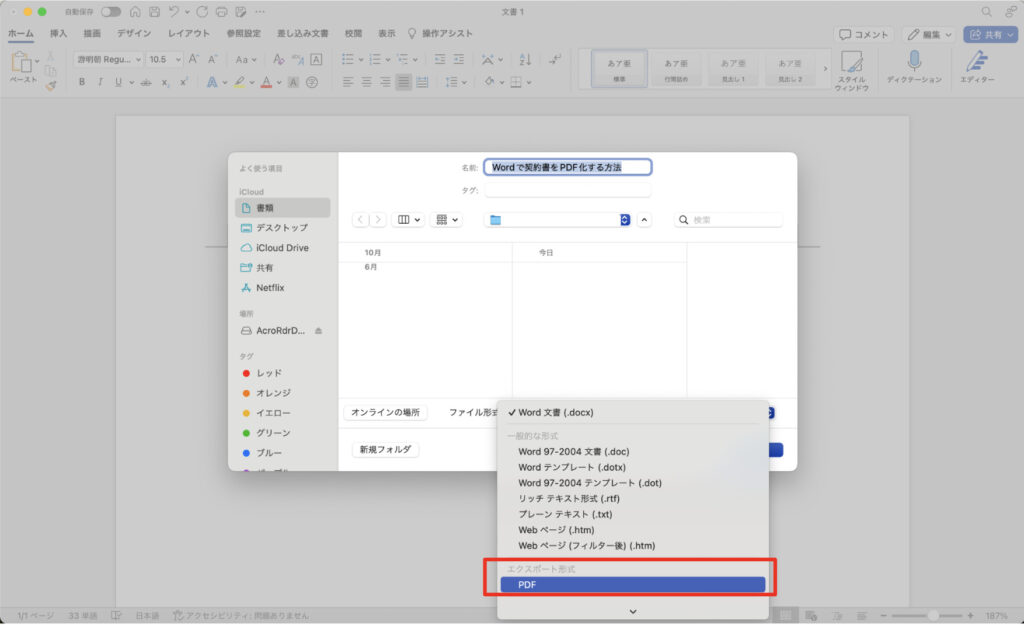Select the グリーン tag

267,433
